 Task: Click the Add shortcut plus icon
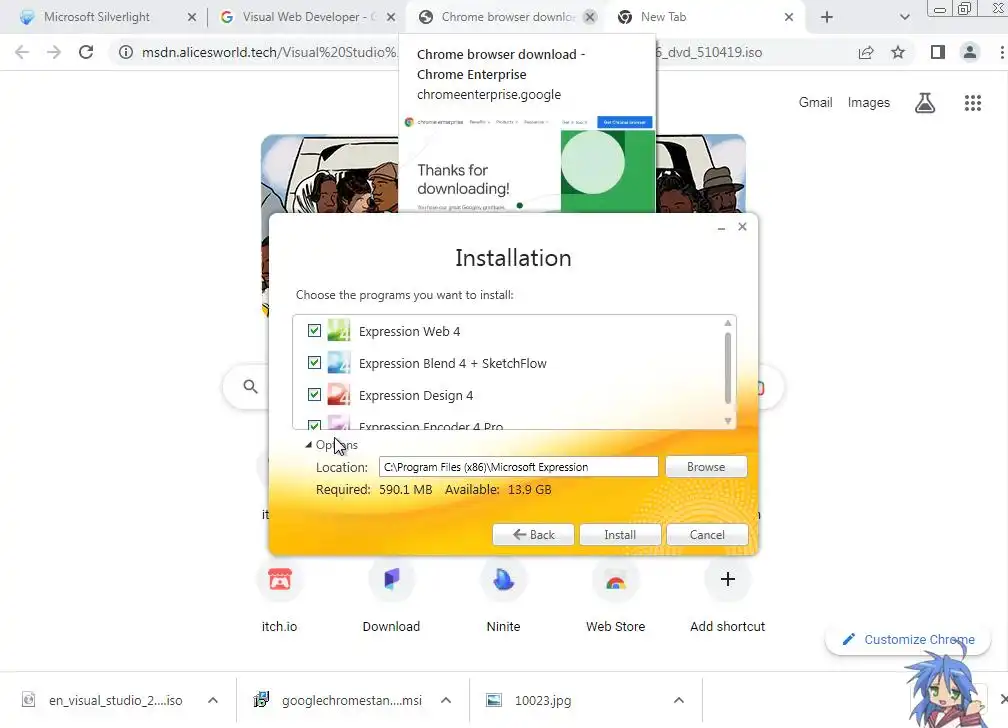728,579
